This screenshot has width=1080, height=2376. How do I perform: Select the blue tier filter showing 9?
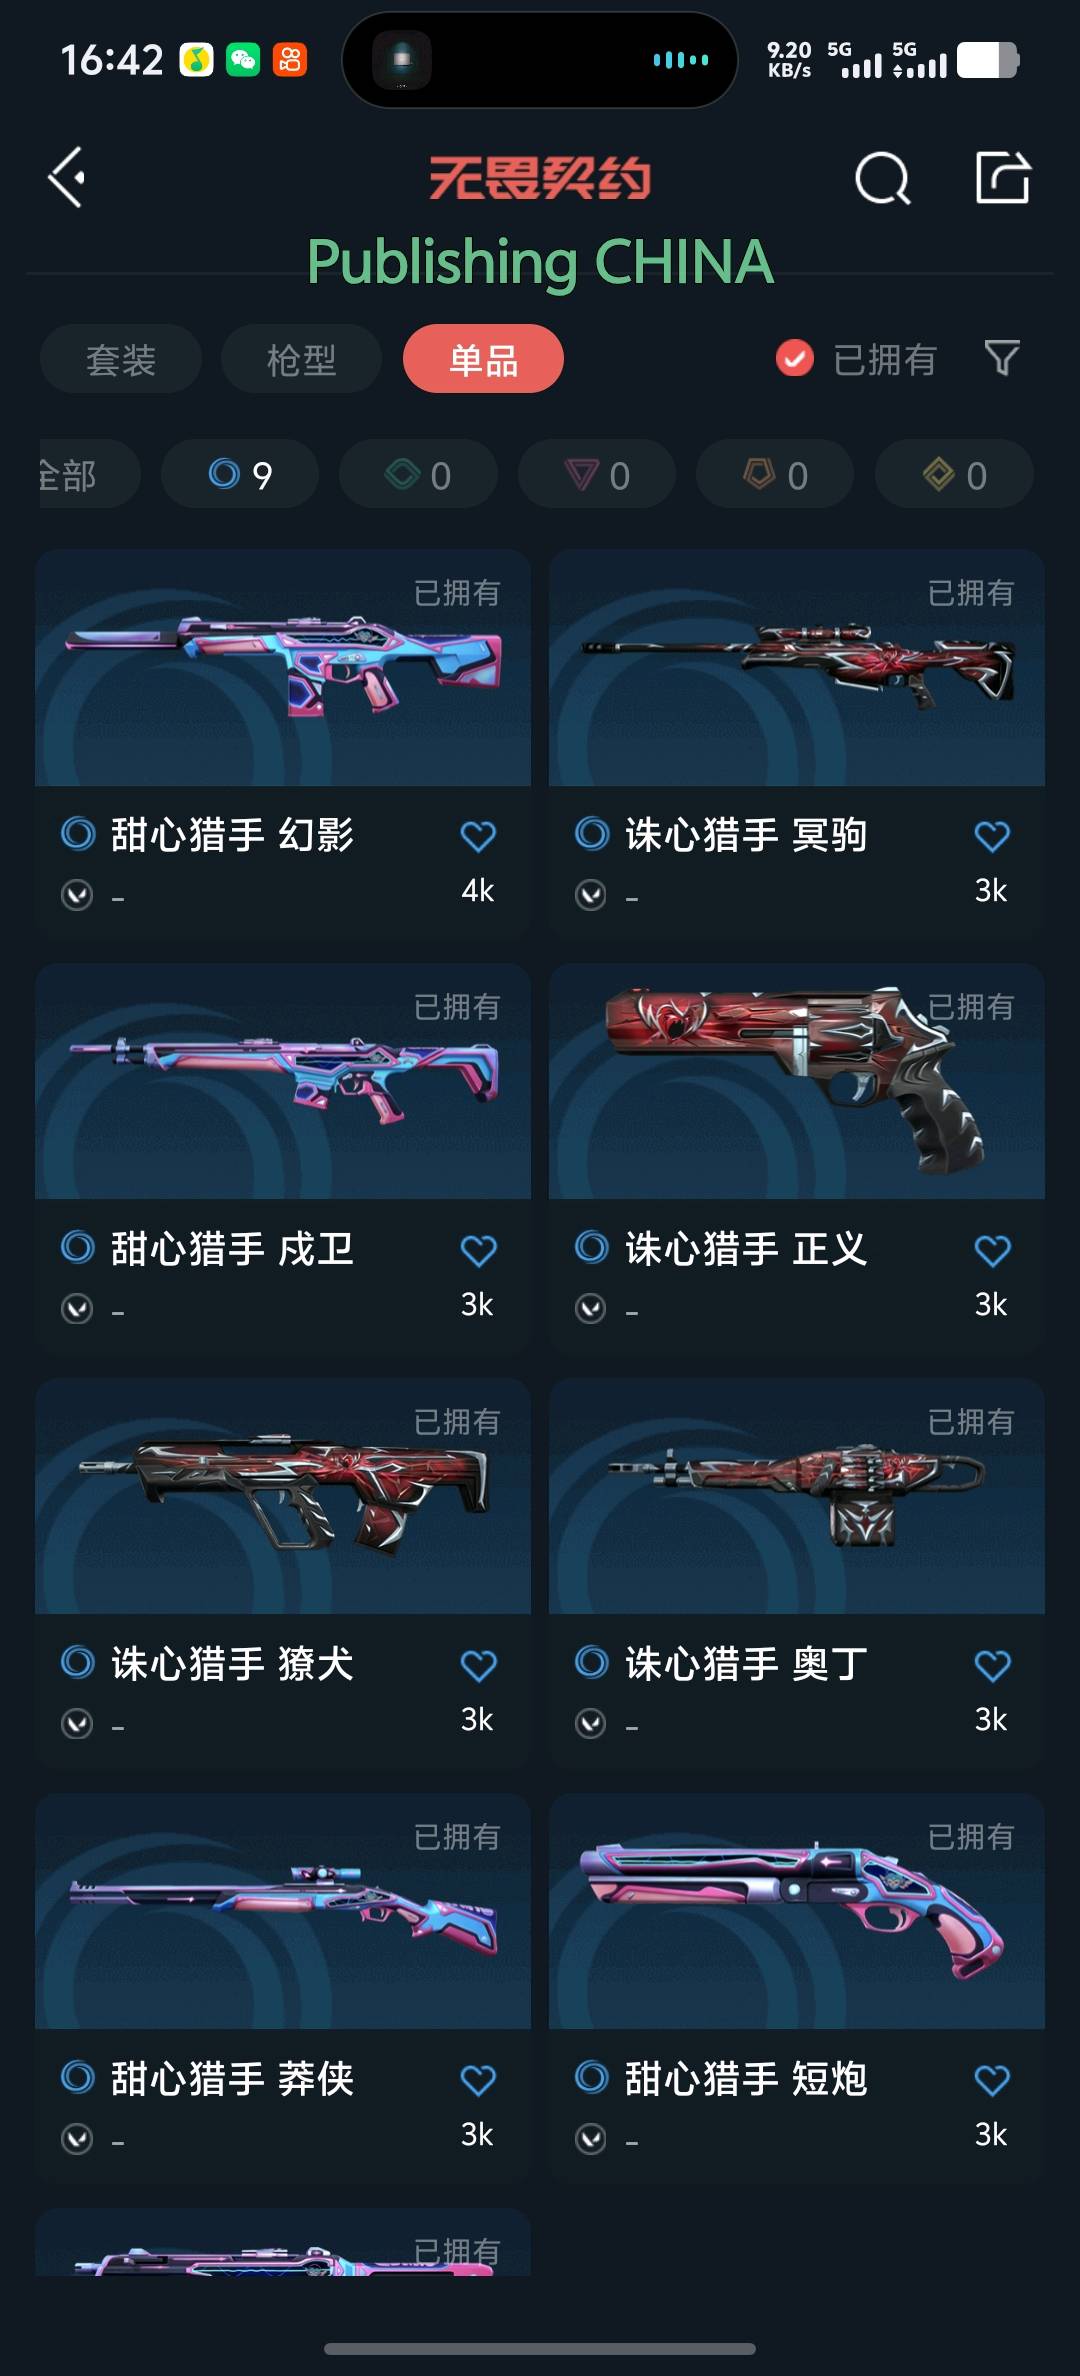(x=240, y=474)
